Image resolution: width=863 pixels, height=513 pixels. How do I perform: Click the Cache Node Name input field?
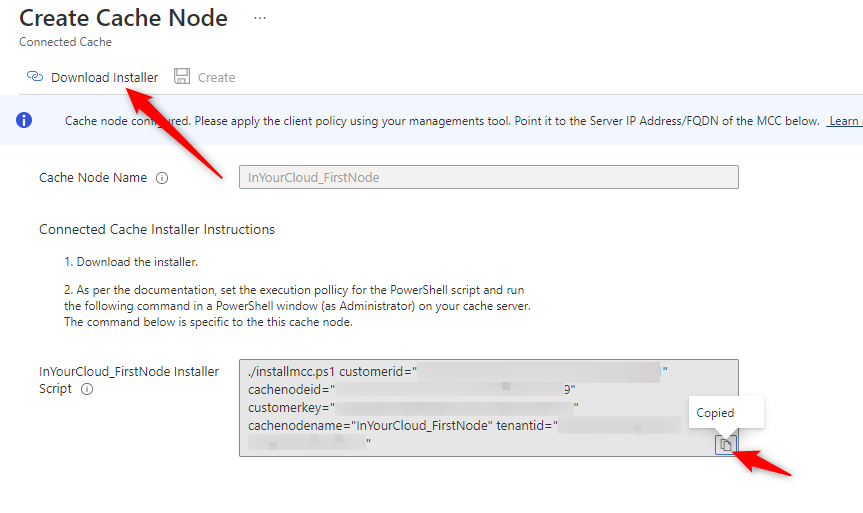point(488,177)
